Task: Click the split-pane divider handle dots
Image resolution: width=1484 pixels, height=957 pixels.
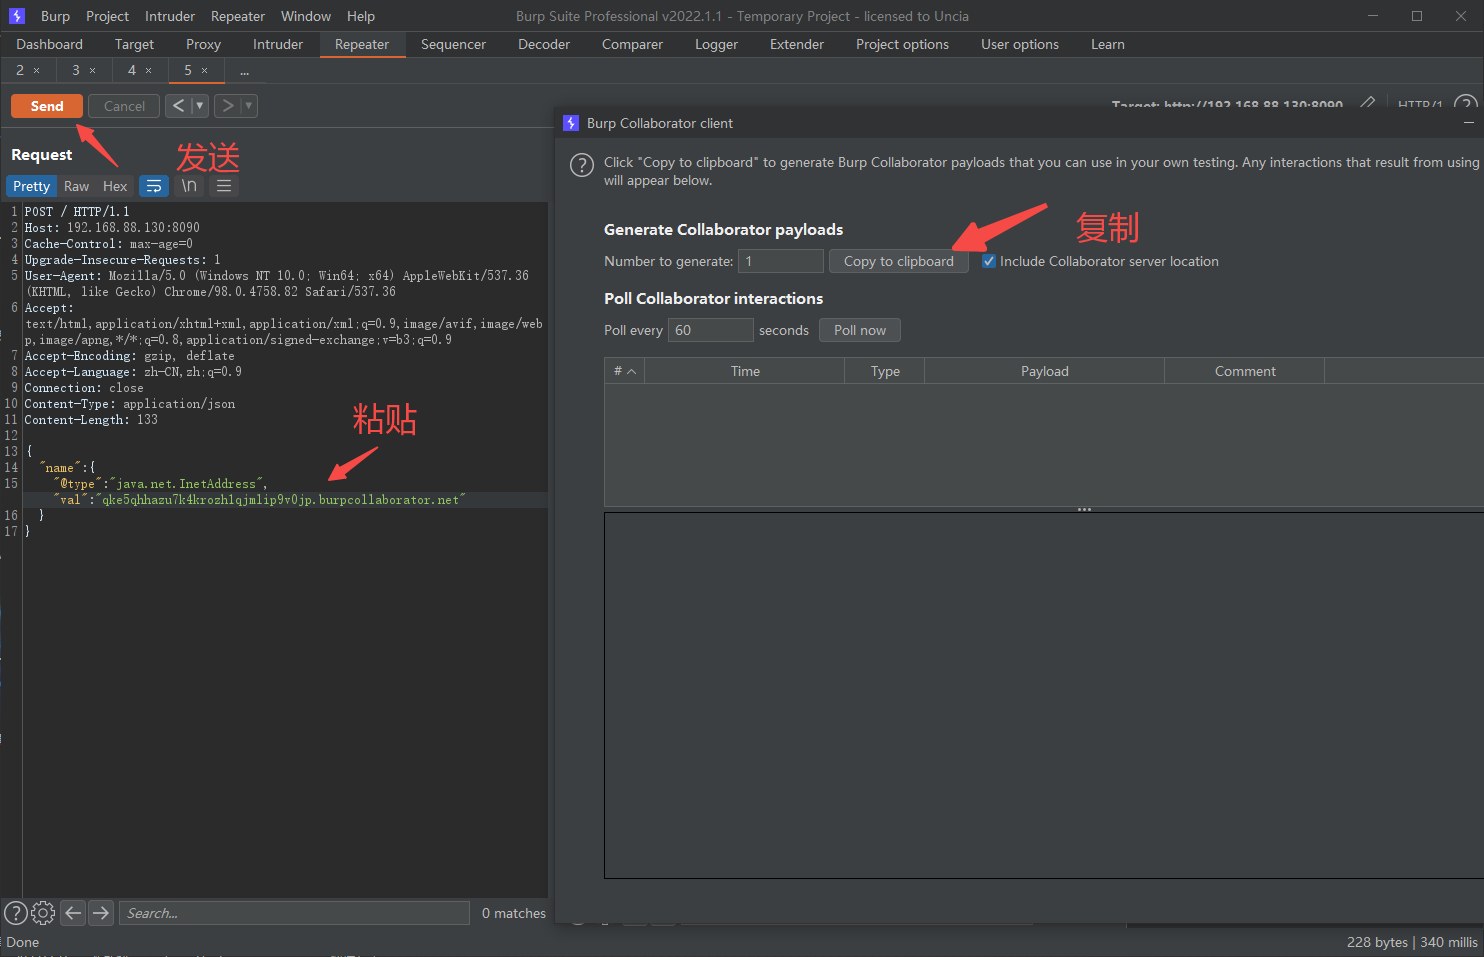Action: 1084,510
